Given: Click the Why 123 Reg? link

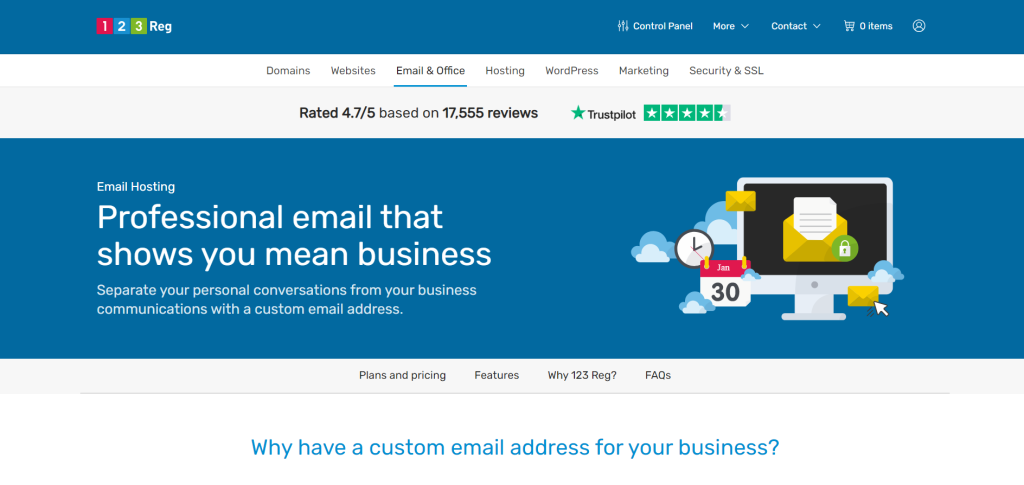Looking at the screenshot, I should tap(582, 375).
